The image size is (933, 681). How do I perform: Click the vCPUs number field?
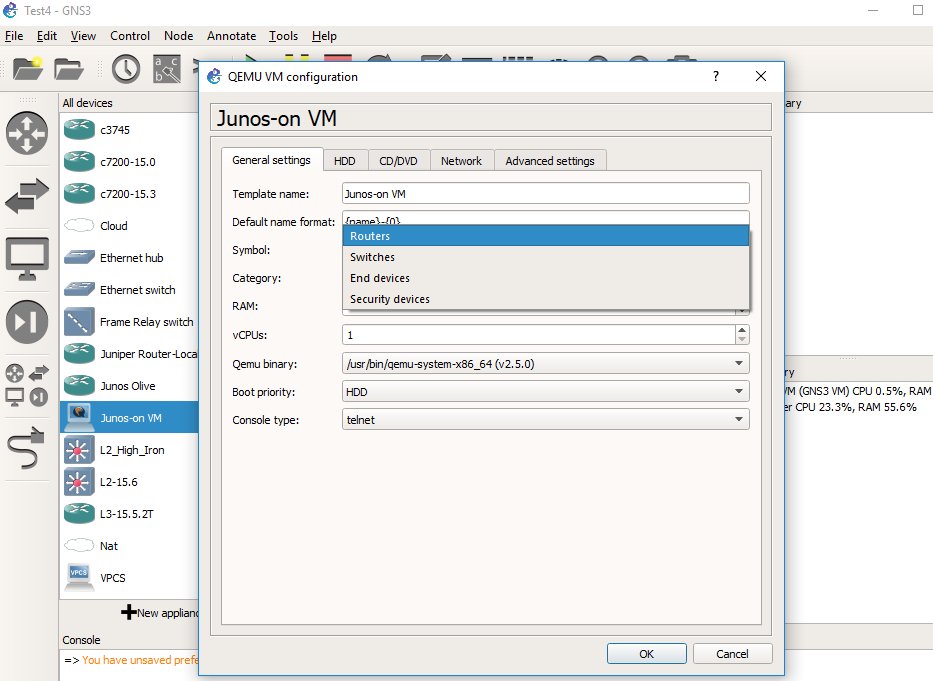click(x=539, y=335)
